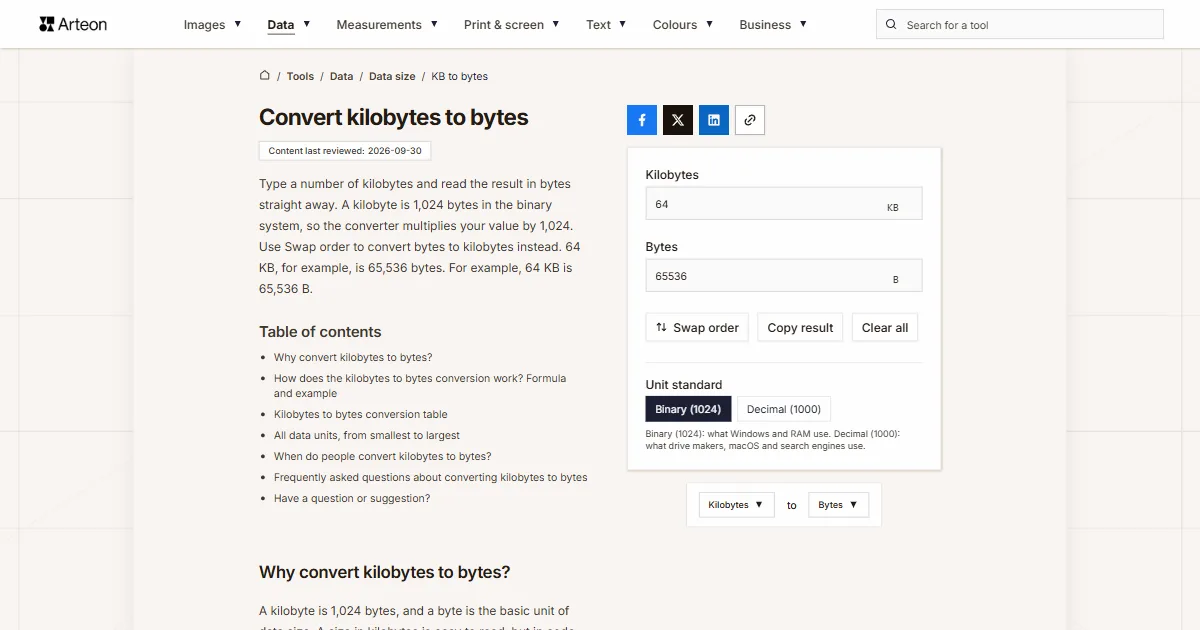Clear all converter fields
This screenshot has width=1200, height=630.
coord(885,328)
